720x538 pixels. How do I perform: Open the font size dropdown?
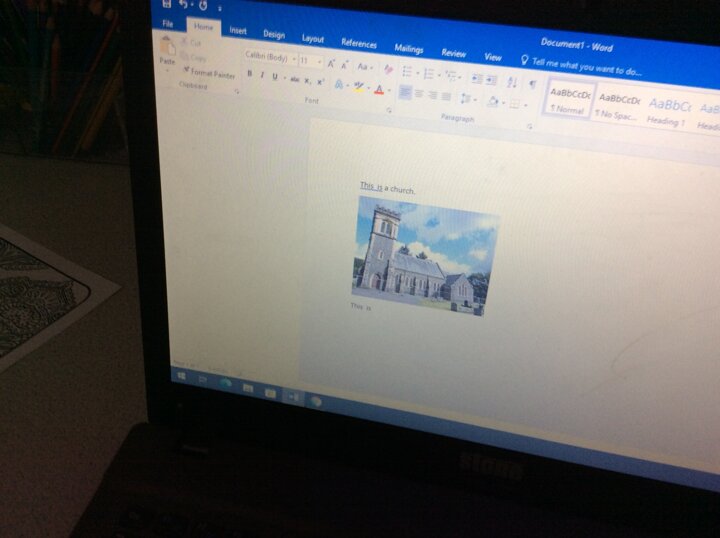coord(310,61)
